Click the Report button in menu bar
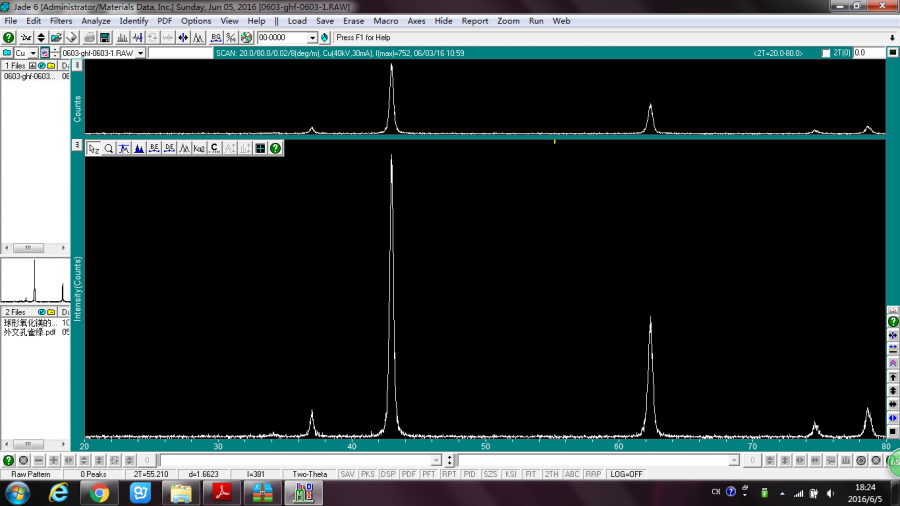This screenshot has width=900, height=506. 475,21
